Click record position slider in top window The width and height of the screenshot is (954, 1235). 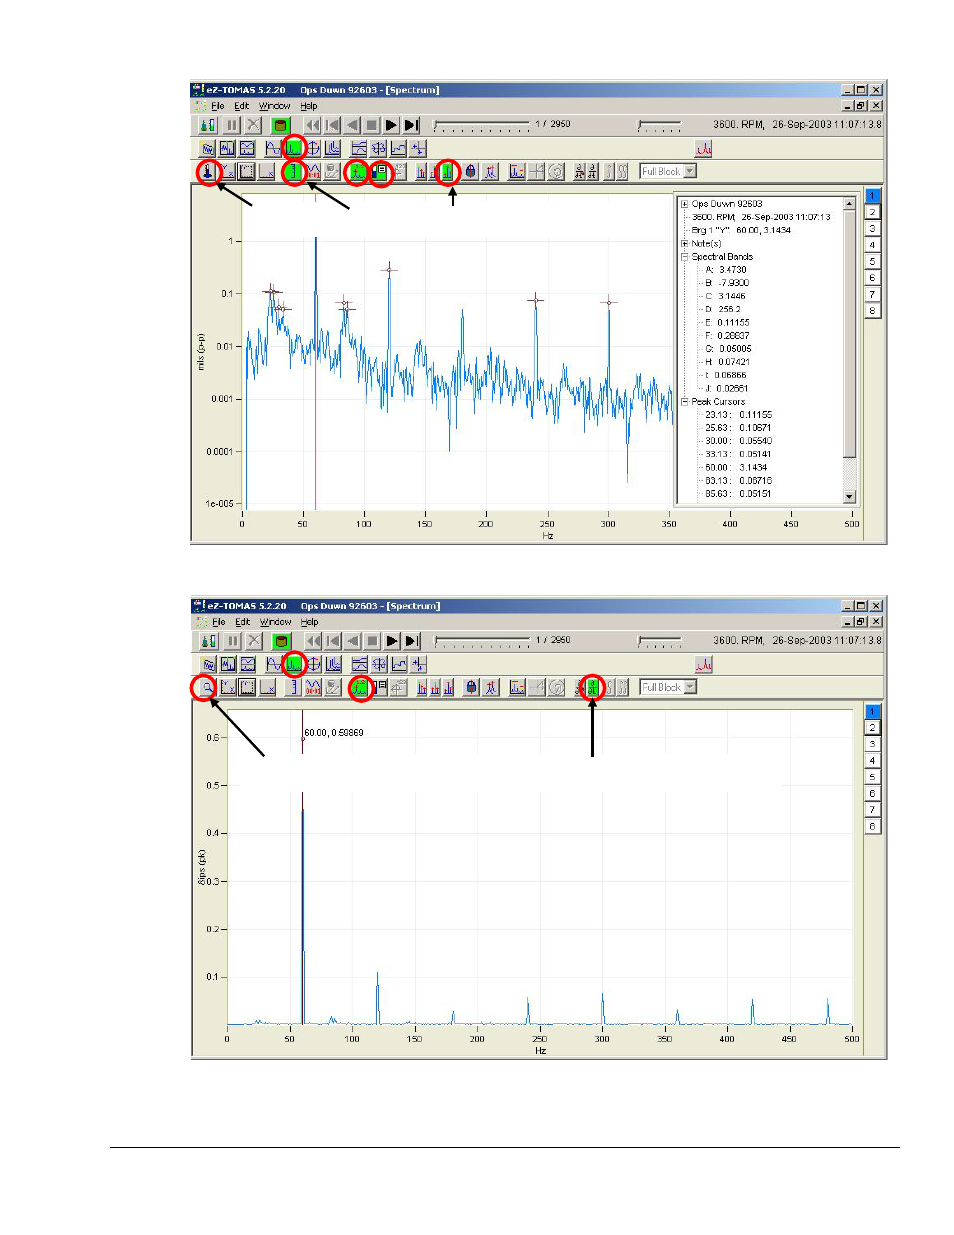pyautogui.click(x=480, y=125)
